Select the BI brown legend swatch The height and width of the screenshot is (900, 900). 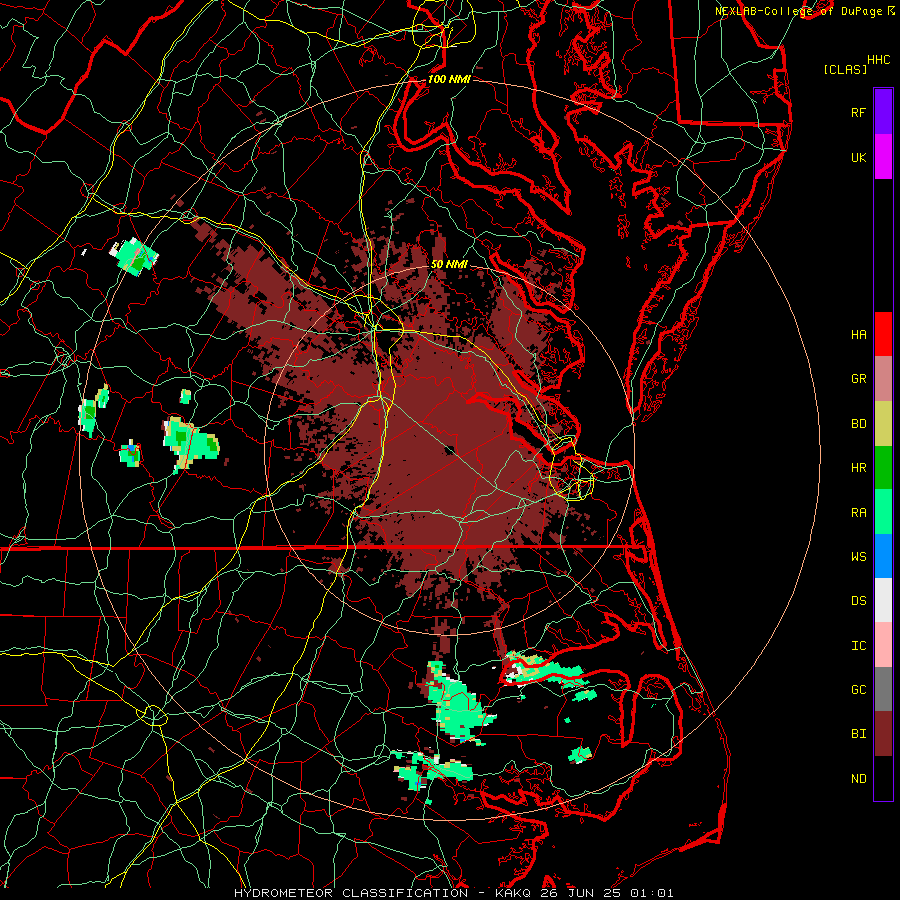(883, 734)
